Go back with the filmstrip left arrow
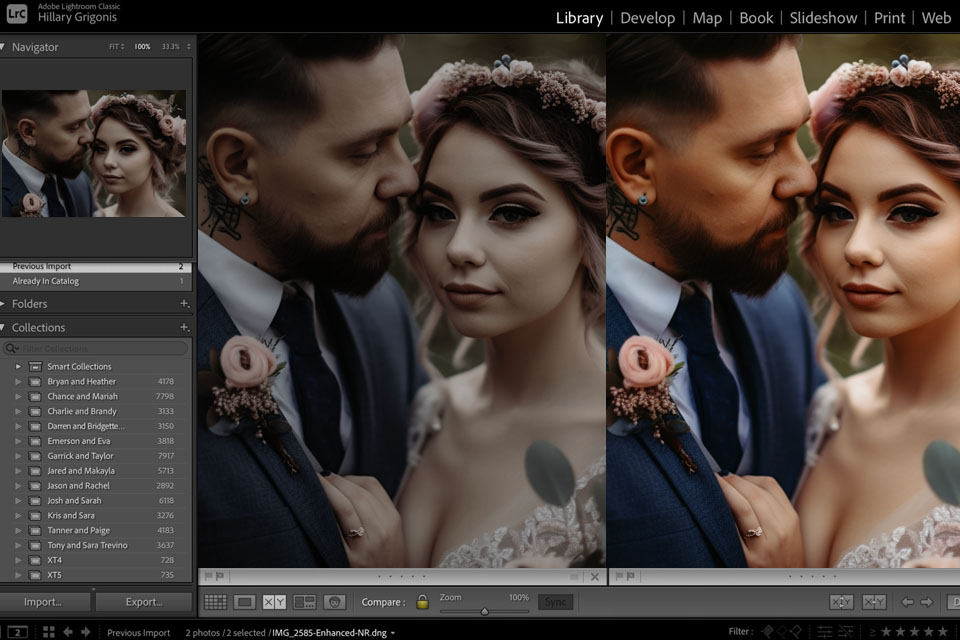 (68, 632)
